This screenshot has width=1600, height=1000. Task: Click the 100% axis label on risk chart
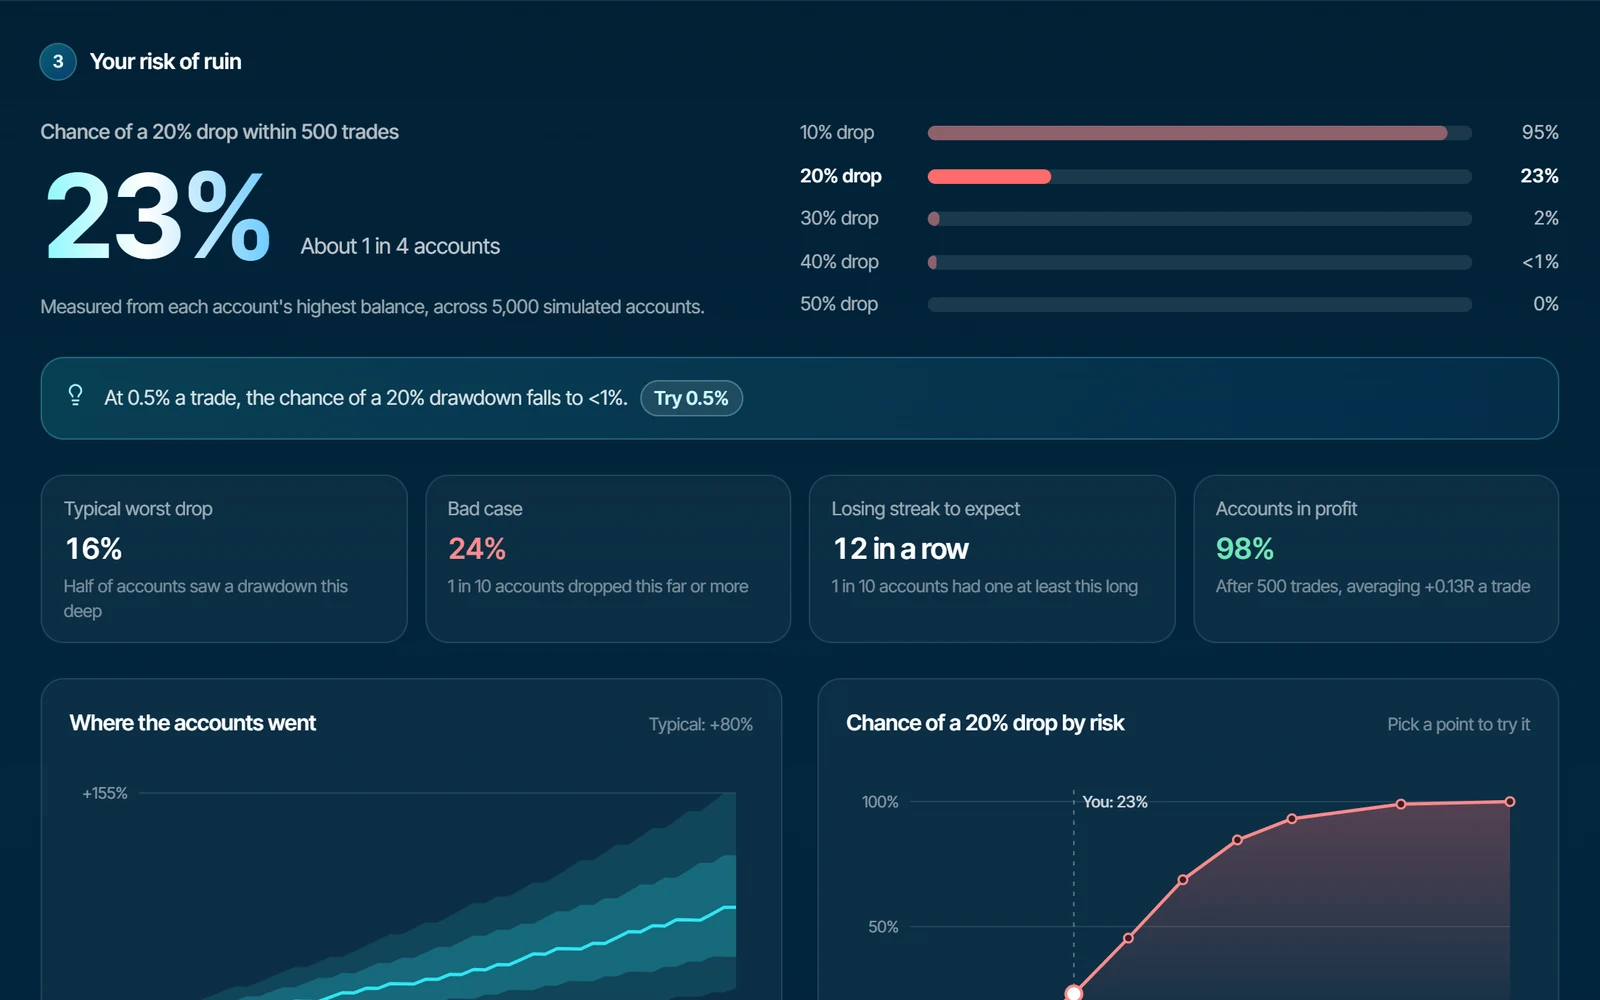(880, 802)
